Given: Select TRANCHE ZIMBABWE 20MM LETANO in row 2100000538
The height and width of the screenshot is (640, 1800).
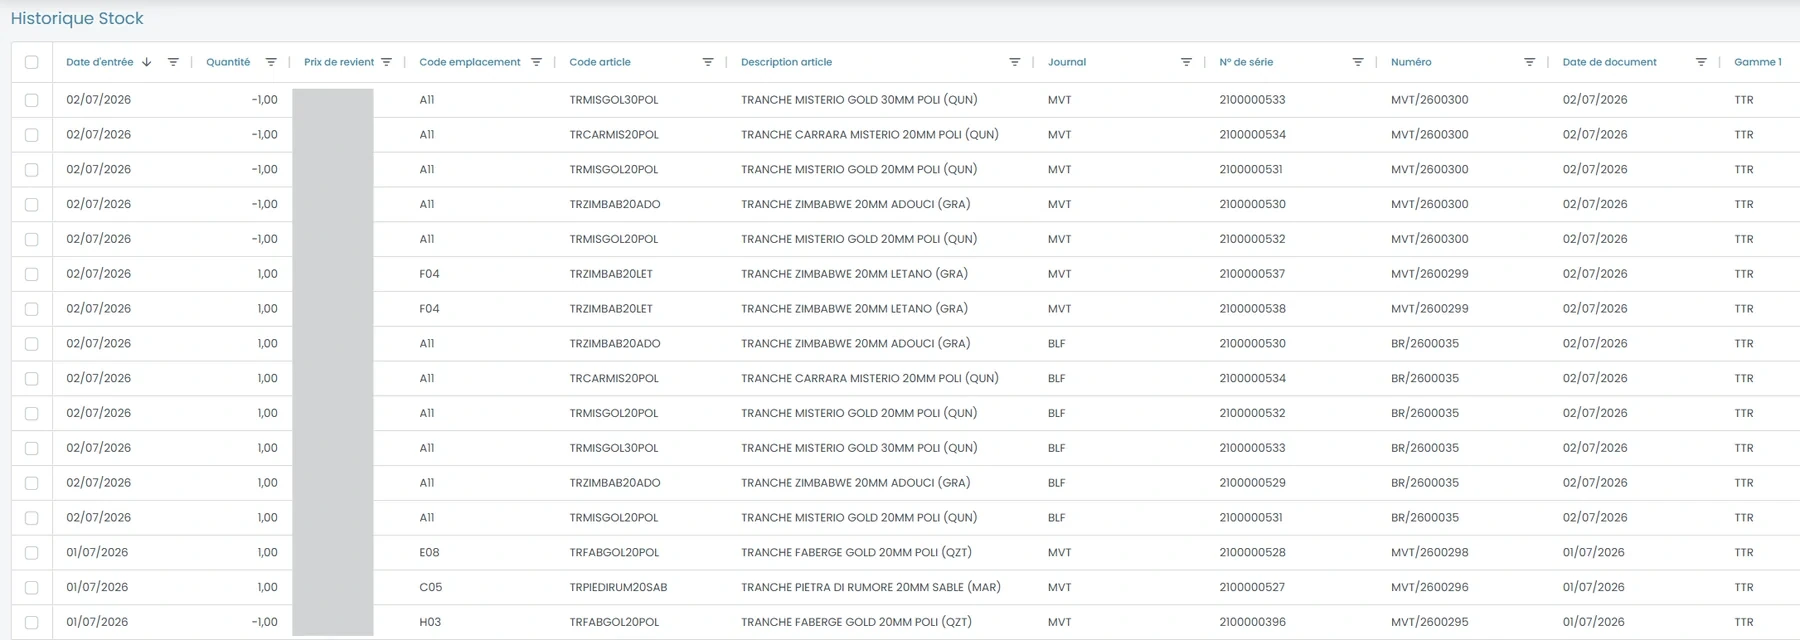Looking at the screenshot, I should [x=854, y=309].
